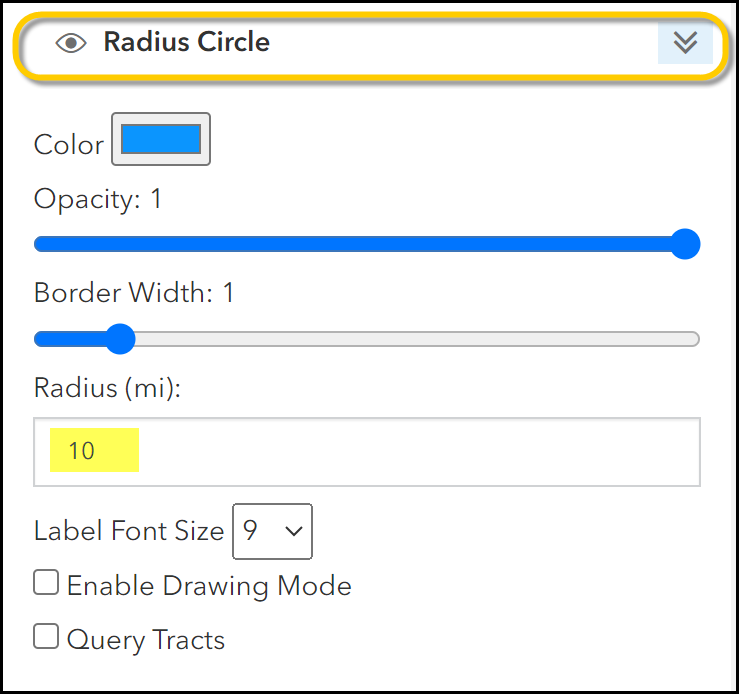Image resolution: width=739 pixels, height=694 pixels.
Task: Check the Query Tracts checkbox
Action: coord(46,637)
